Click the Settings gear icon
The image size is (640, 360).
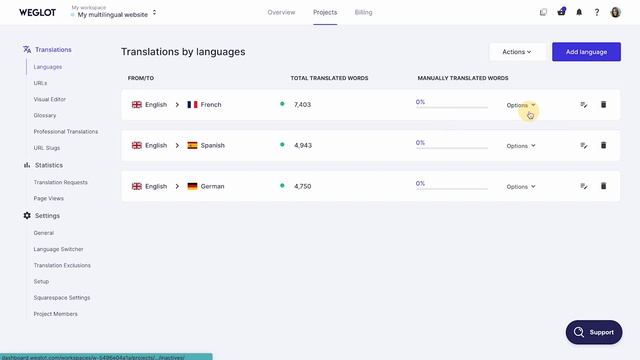coord(27,216)
